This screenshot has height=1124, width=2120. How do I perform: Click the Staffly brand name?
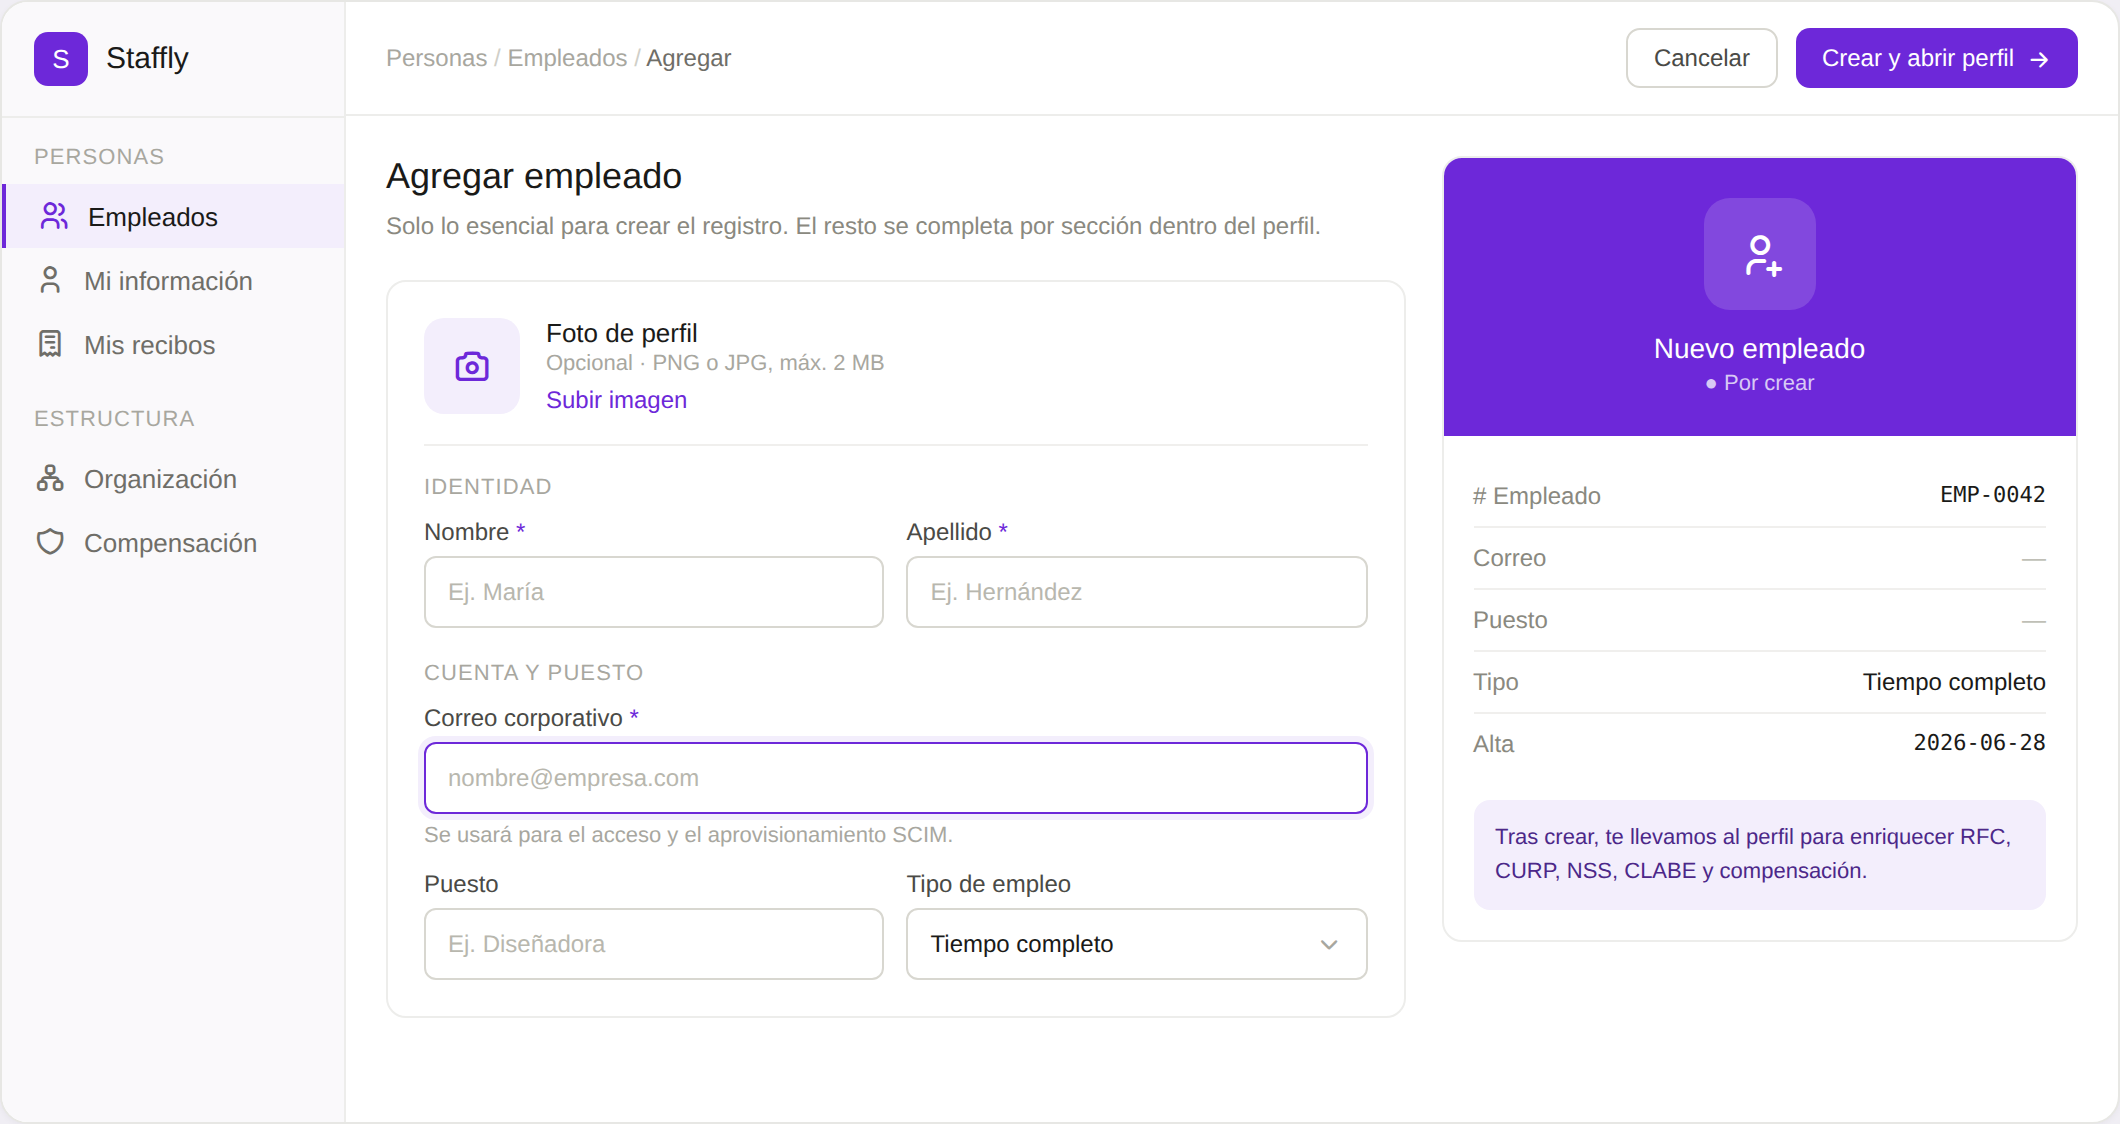pyautogui.click(x=147, y=58)
